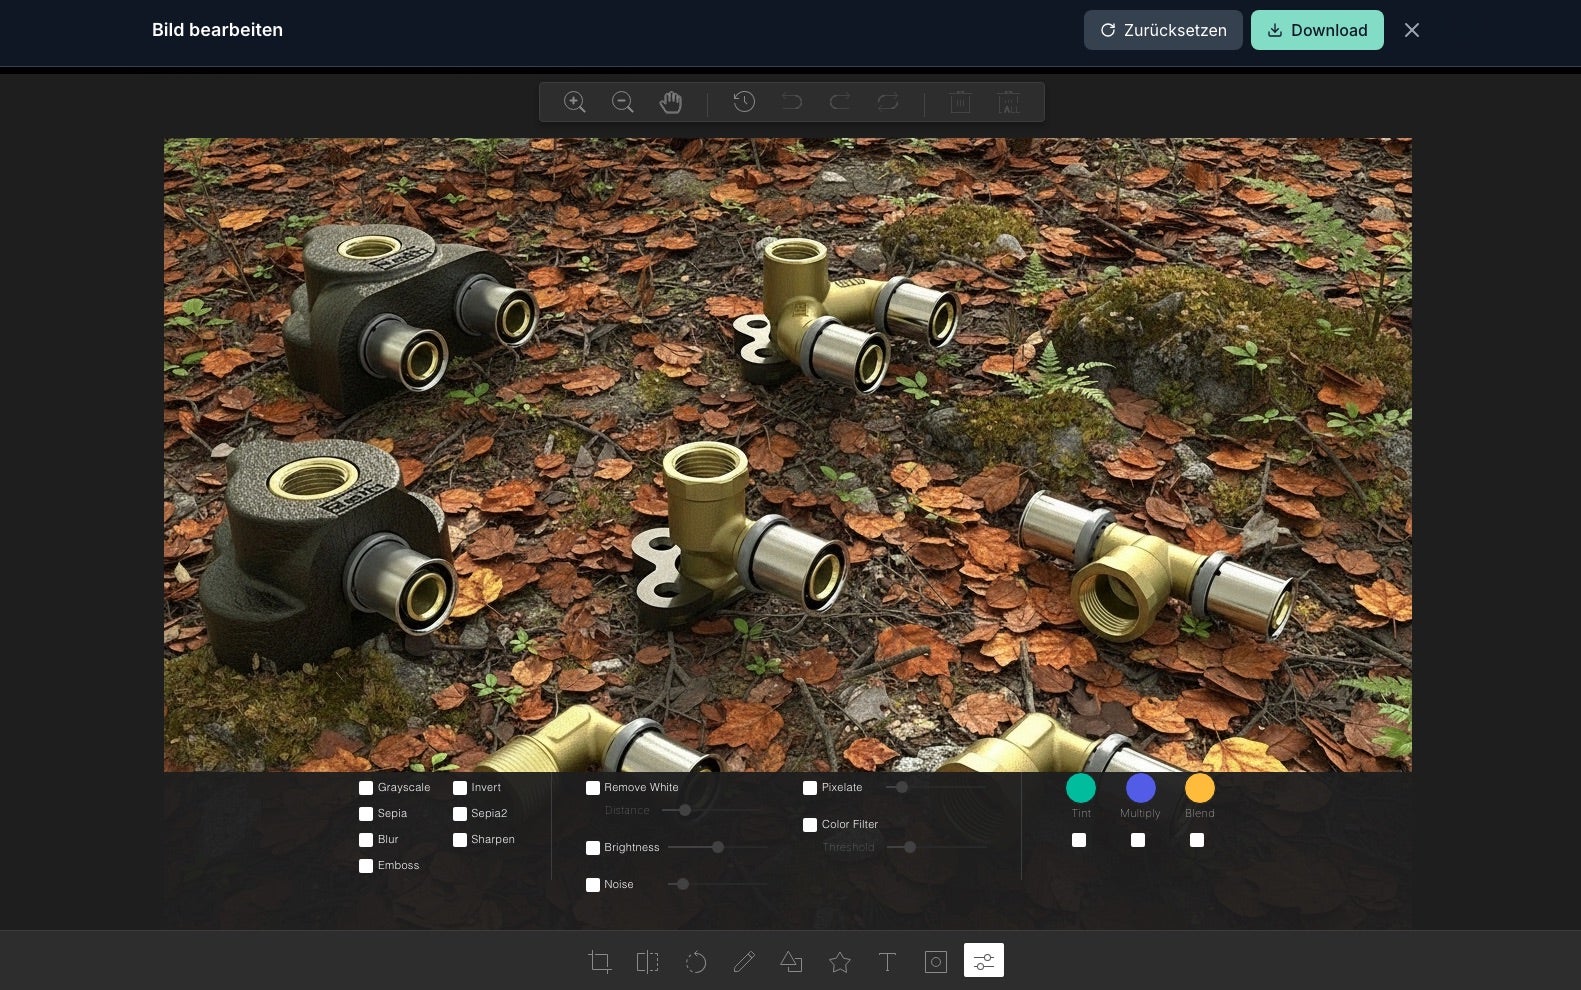1581x990 pixels.
Task: Click the Zurücksetzen button
Action: point(1163,30)
